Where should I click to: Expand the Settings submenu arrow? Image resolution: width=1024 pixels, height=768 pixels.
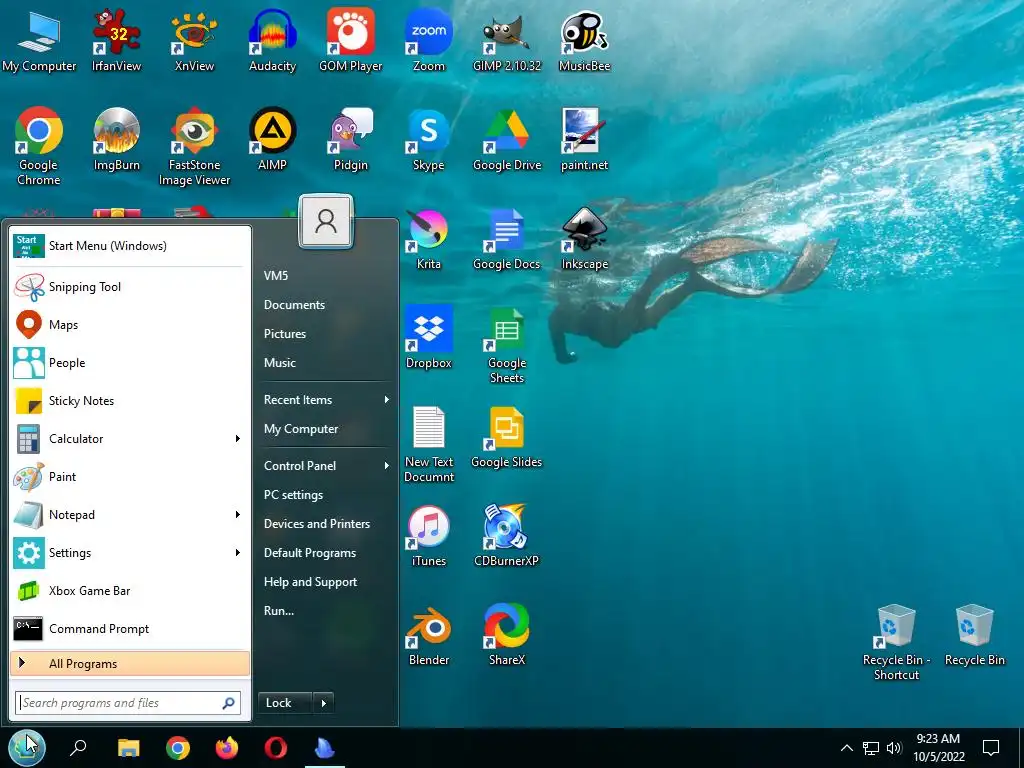[x=238, y=552]
